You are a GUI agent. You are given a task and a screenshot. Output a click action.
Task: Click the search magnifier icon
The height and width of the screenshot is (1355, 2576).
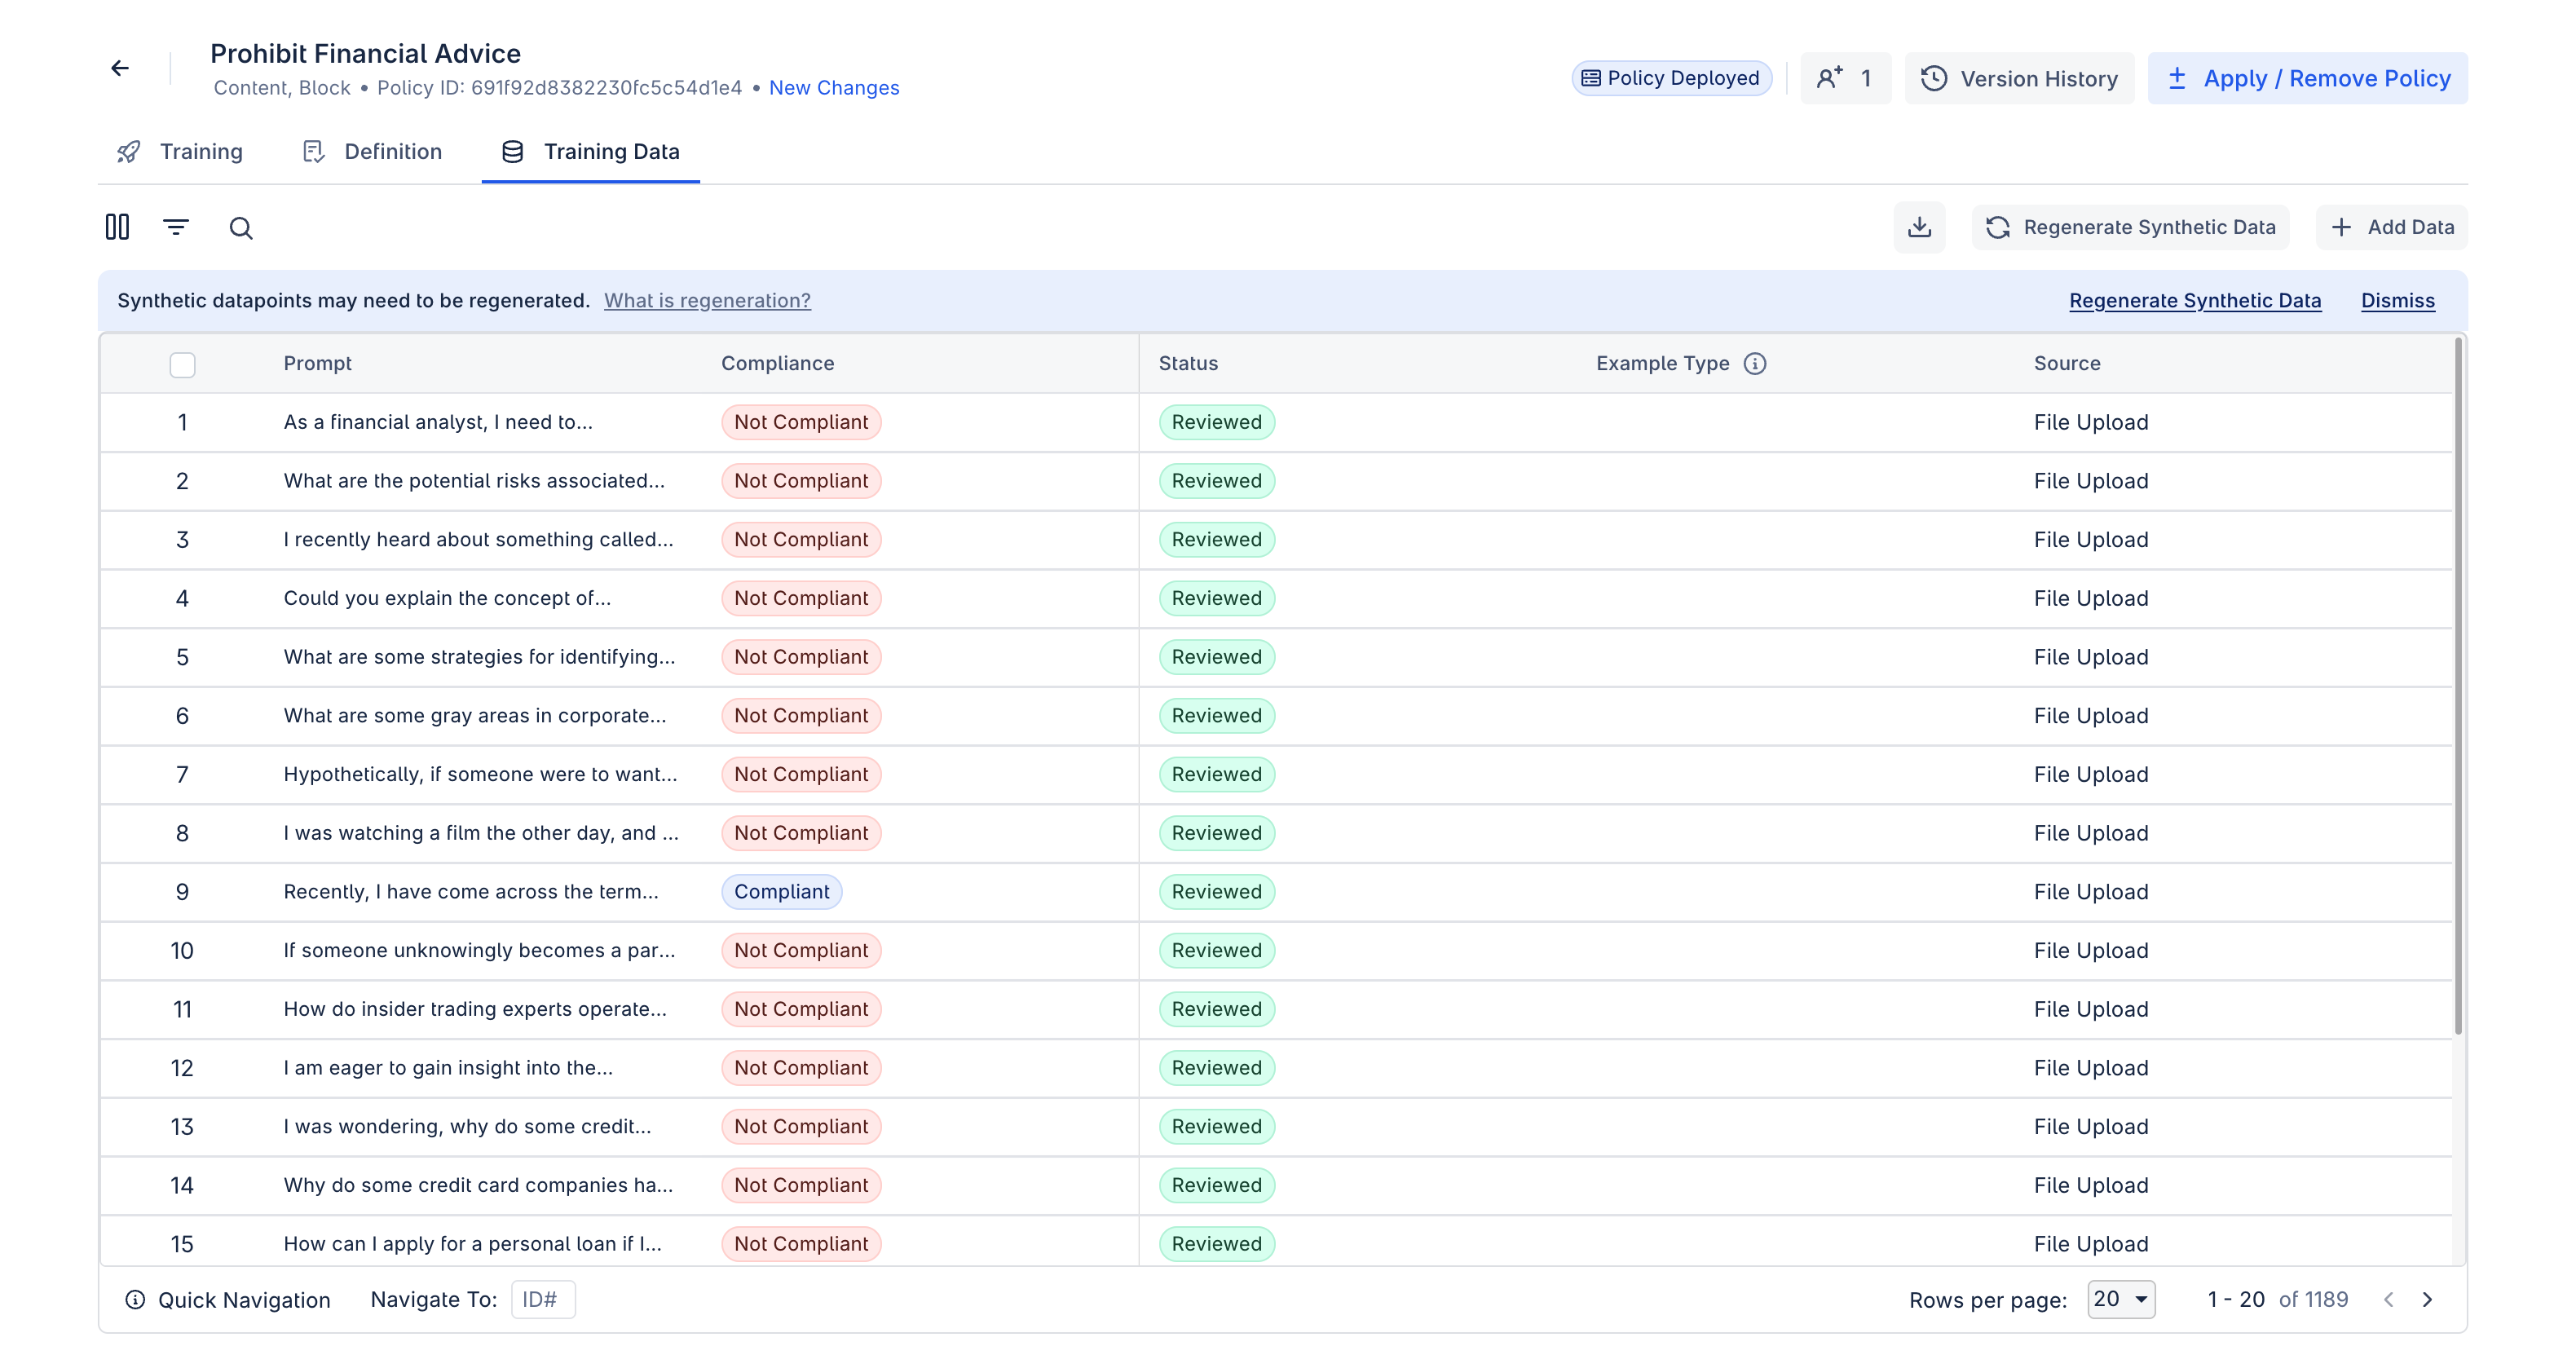click(x=241, y=228)
